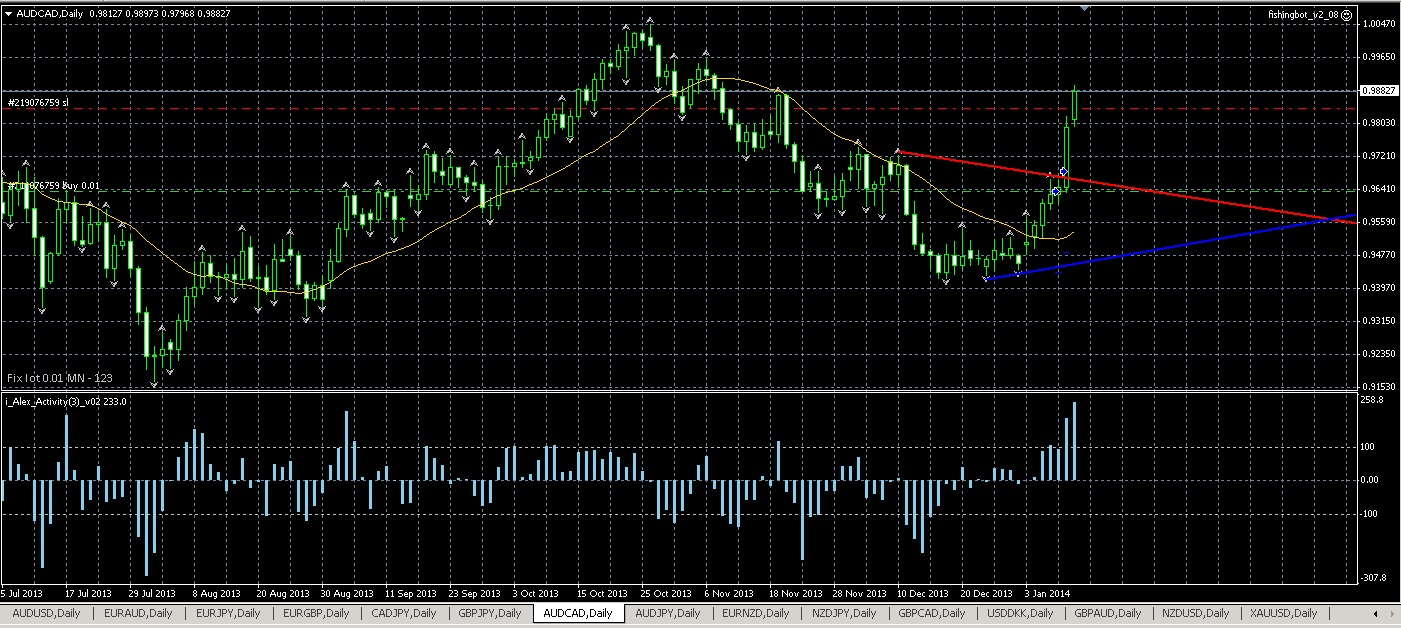Viewport: 1401px width, 628px height.
Task: Select the active AUDCAD,Daily chart tab
Action: 579,613
